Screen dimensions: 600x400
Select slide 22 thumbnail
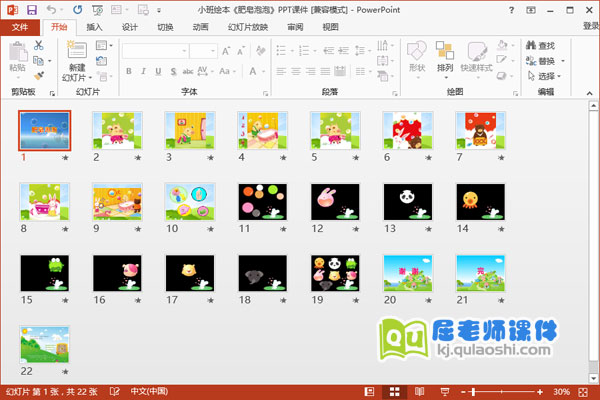45,344
